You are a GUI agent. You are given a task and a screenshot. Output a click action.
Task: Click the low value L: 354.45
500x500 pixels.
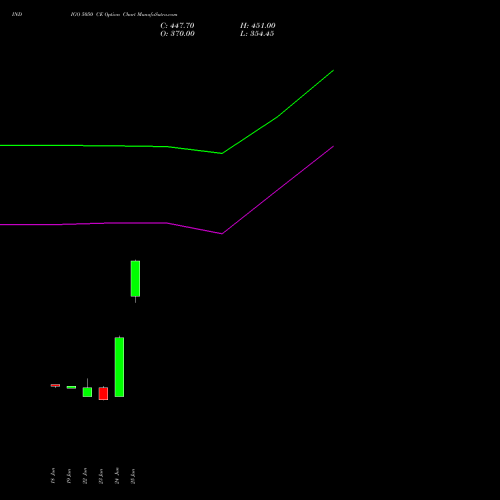point(257,34)
